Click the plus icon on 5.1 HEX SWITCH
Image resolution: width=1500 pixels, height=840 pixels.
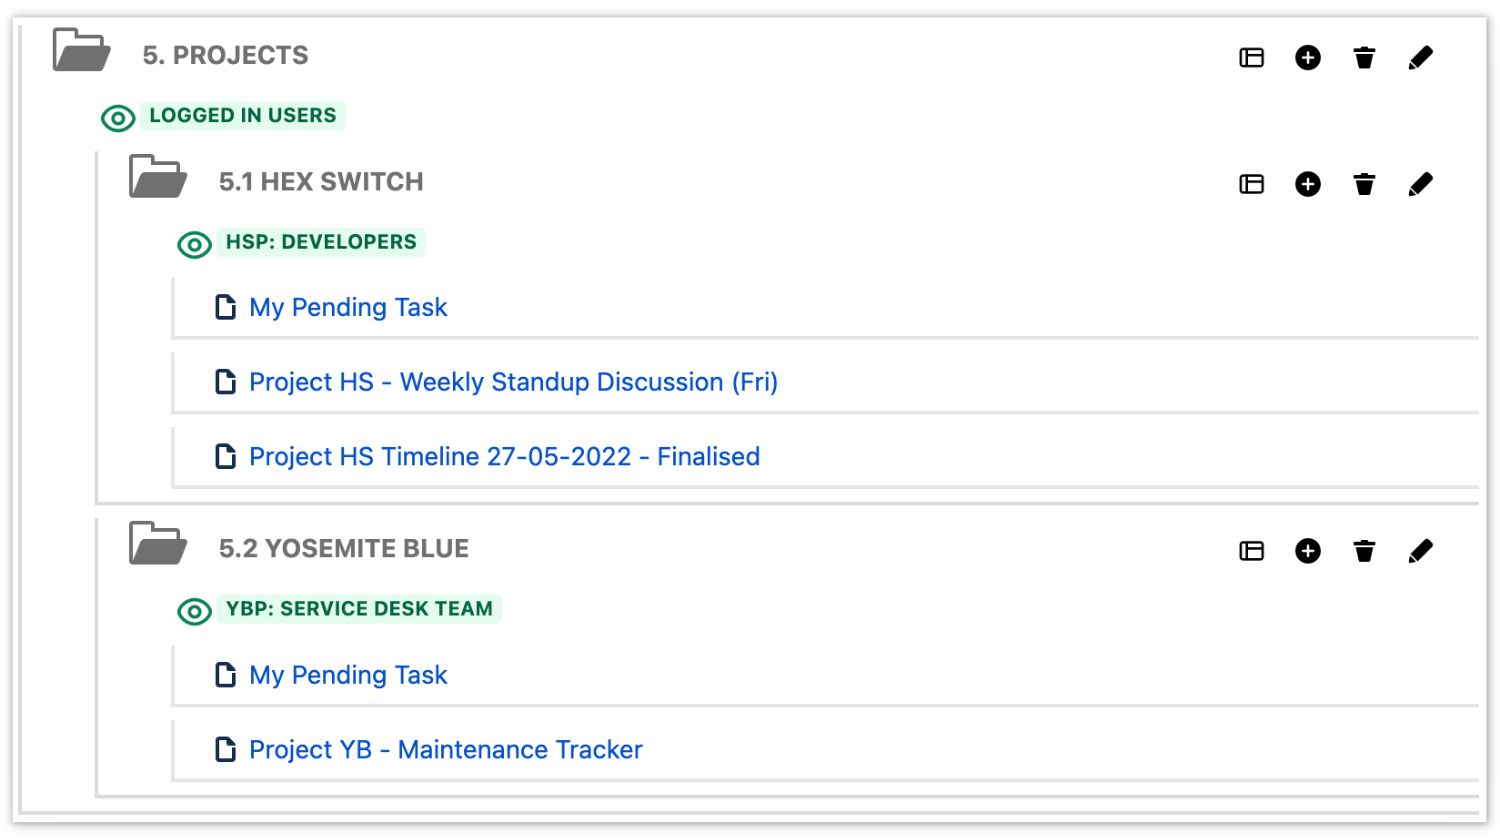pos(1307,184)
